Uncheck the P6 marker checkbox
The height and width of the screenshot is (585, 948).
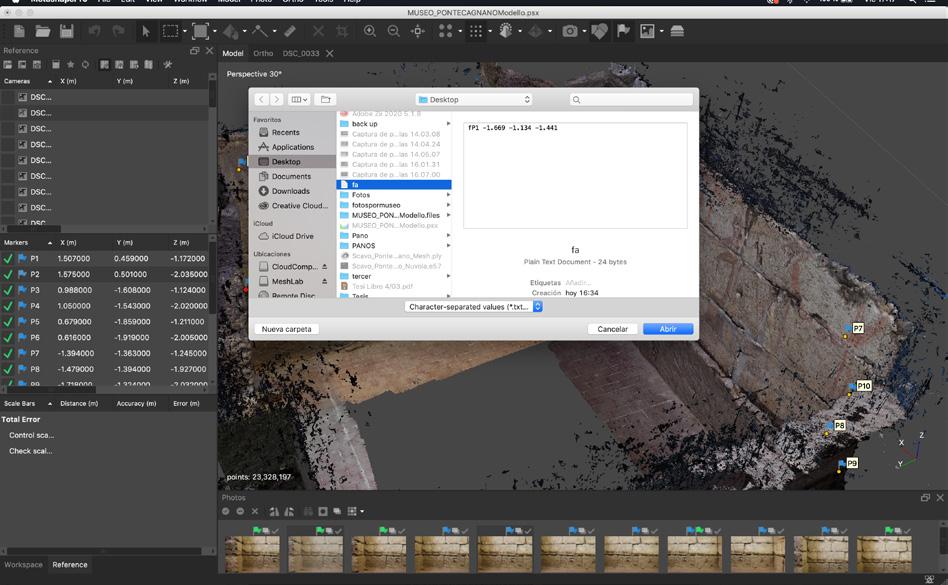coord(8,337)
